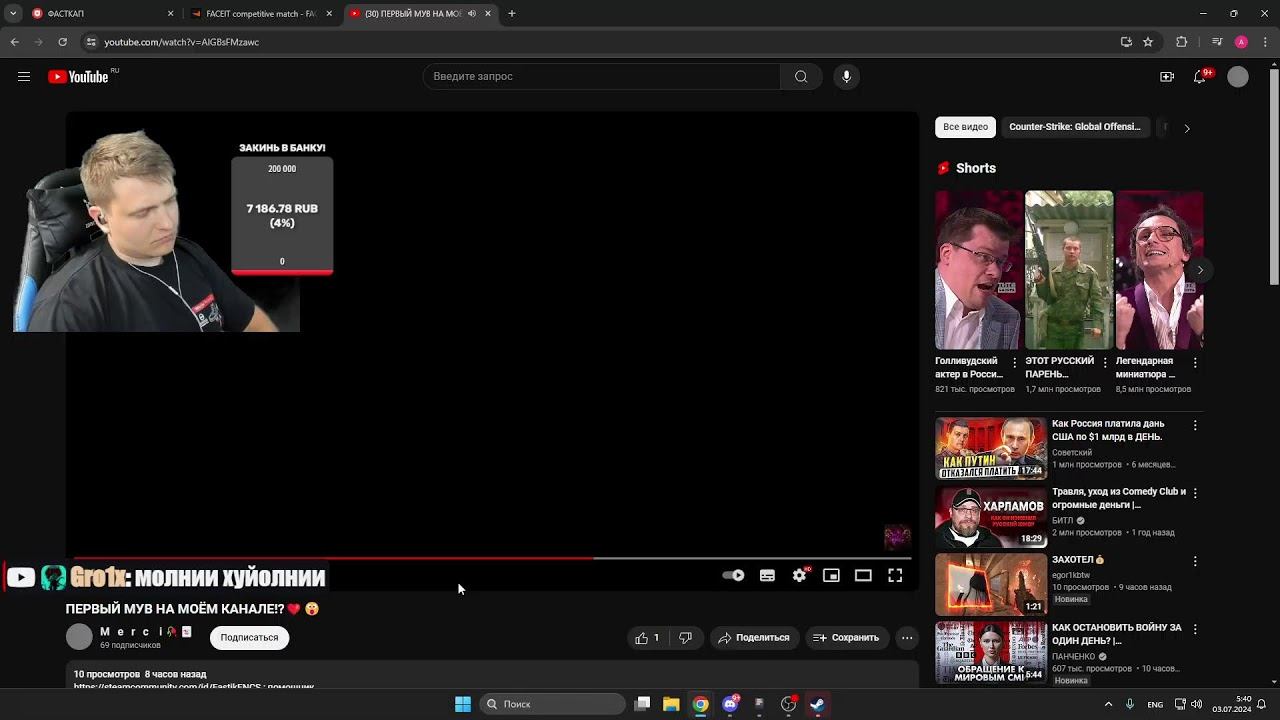Viewport: 1280px width, 720px height.
Task: Select the Counter-Strike: Global Offensive chip
Action: (1074, 127)
